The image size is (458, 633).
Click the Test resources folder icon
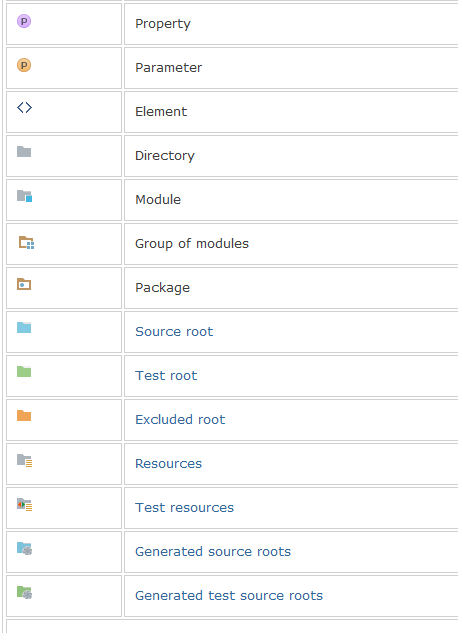(x=24, y=505)
